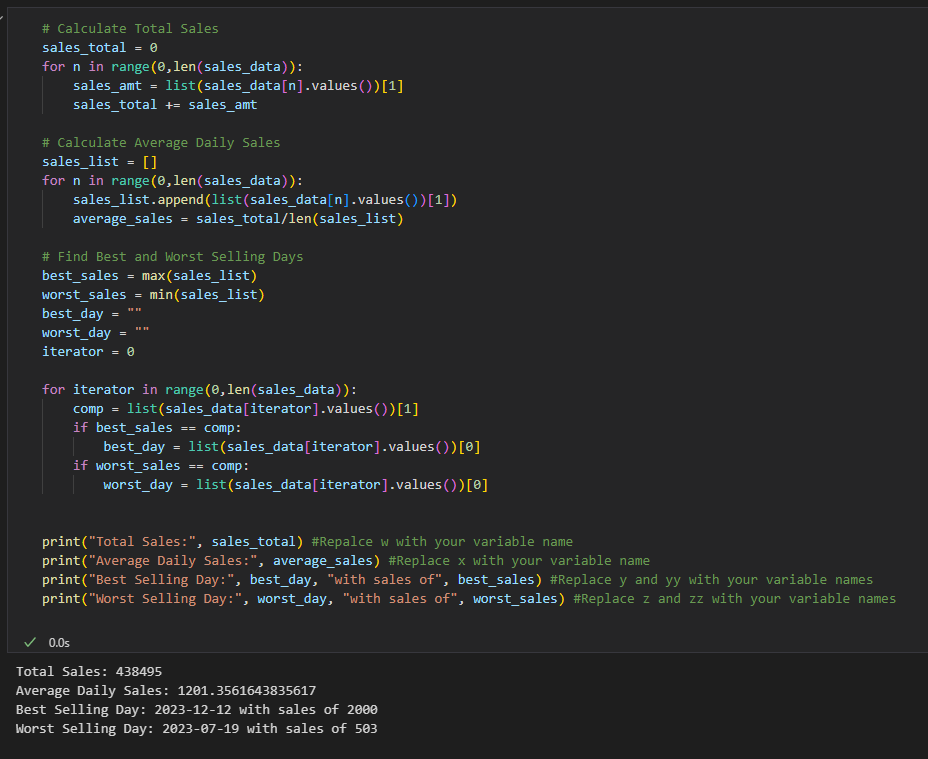Click the '#Replace x with your variable name' comment
Viewport: 928px width, 759px height.
click(519, 561)
